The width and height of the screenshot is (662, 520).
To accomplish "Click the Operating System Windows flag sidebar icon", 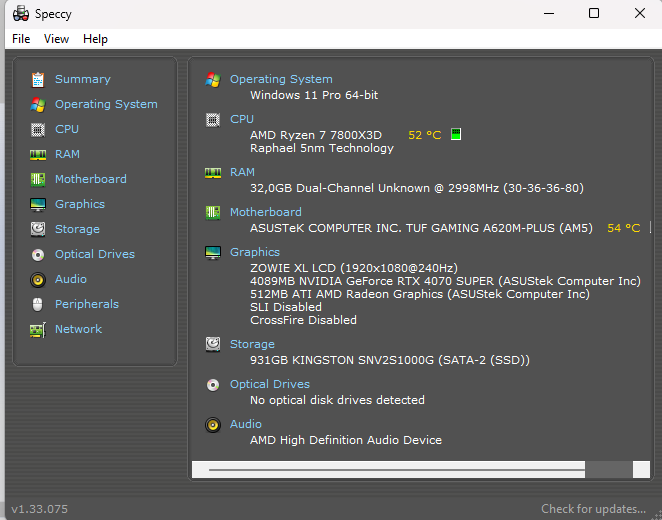I will 38,104.
